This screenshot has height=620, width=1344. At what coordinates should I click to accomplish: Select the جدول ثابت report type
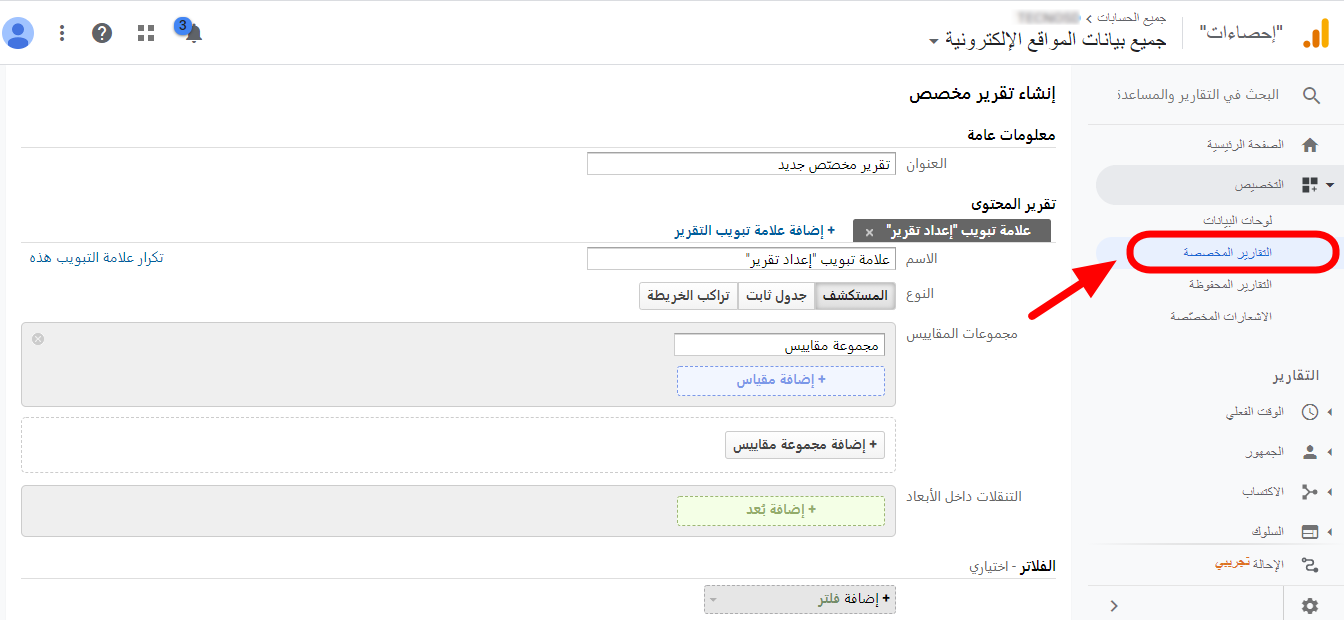click(x=776, y=296)
